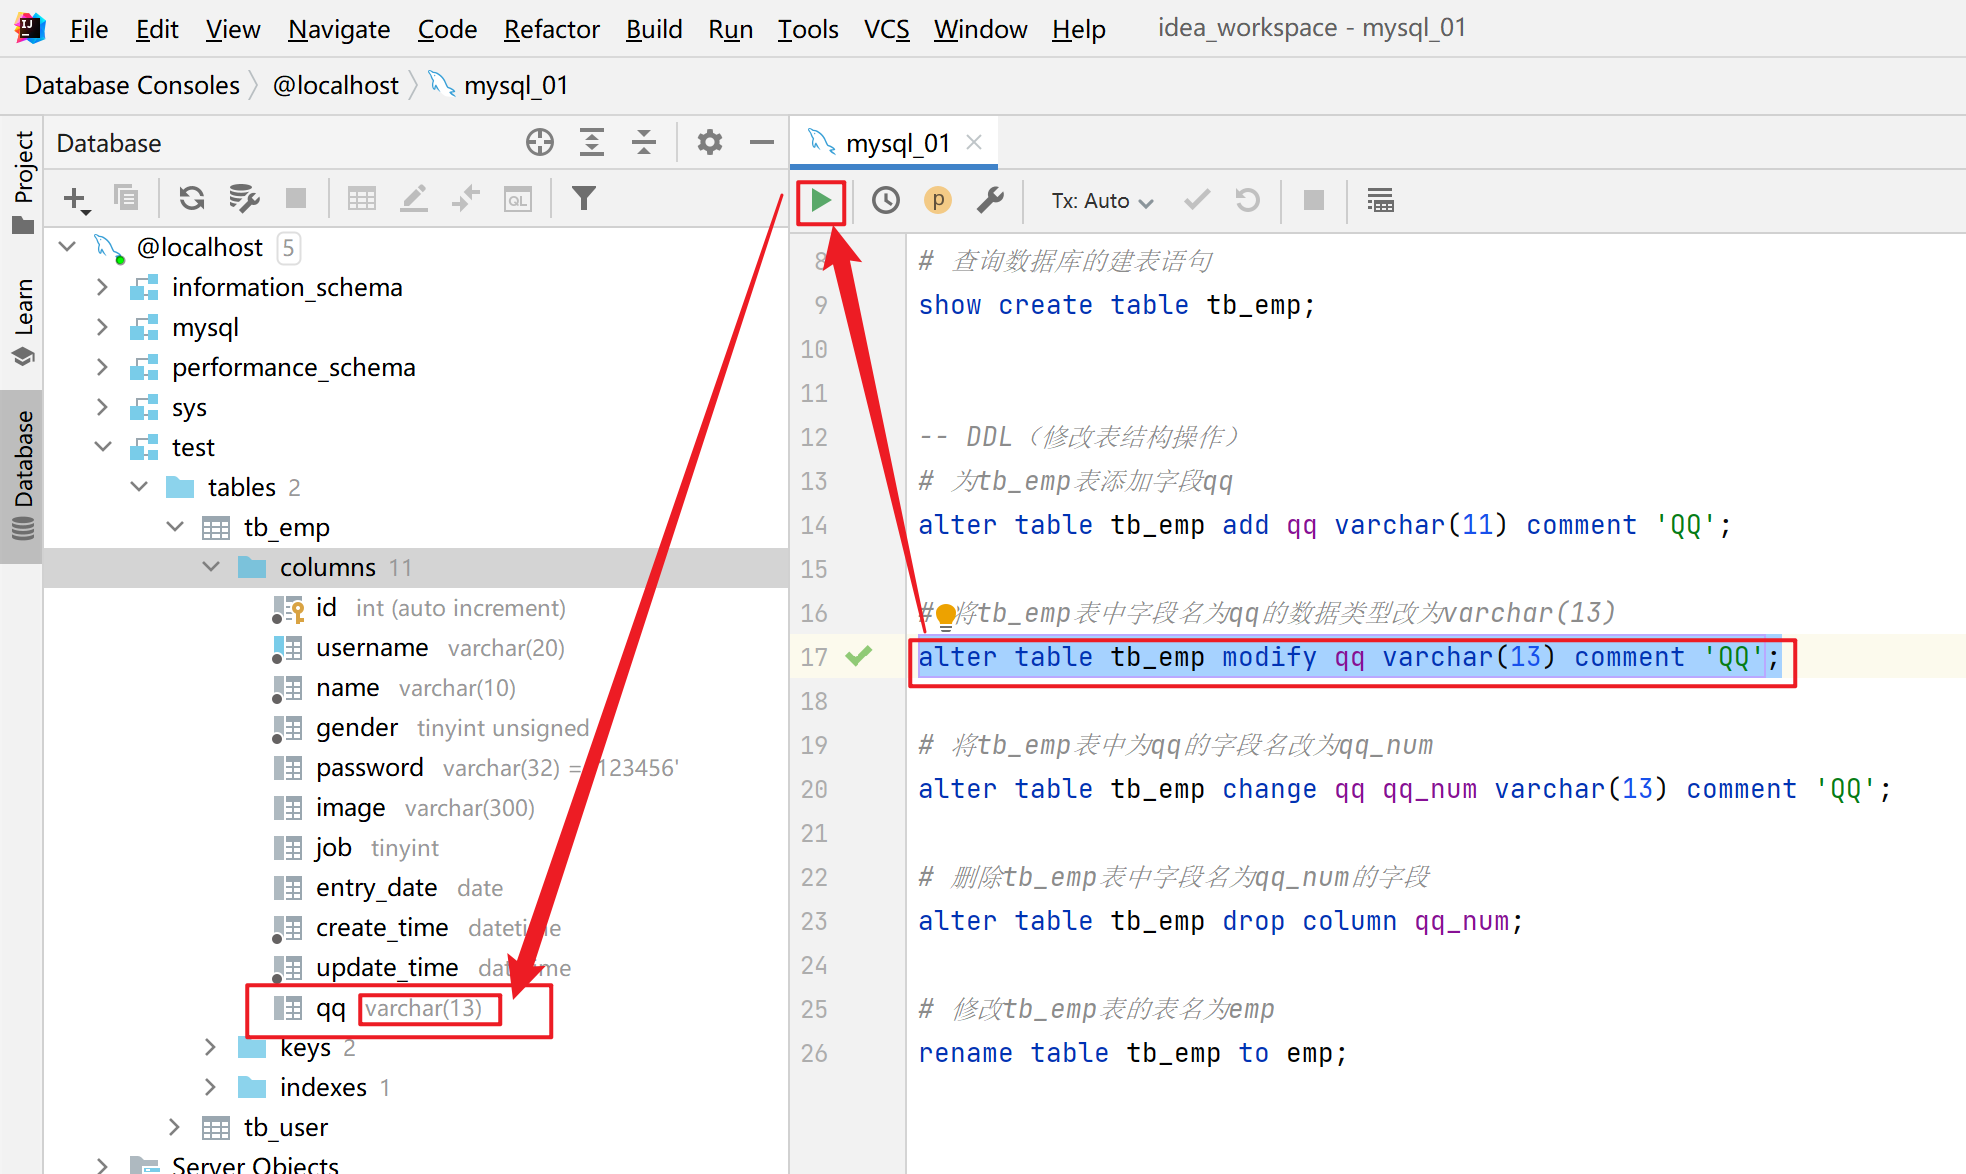Open the Navigate menu
The image size is (1966, 1174).
(x=339, y=29)
